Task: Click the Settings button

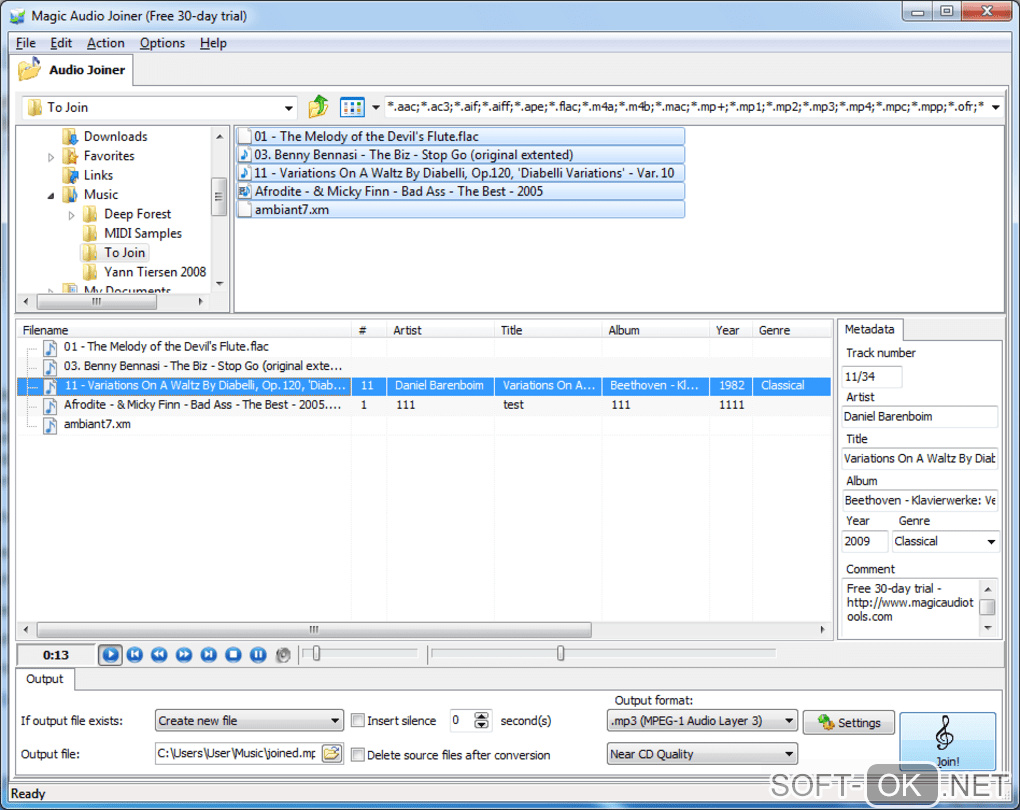Action: (848, 723)
